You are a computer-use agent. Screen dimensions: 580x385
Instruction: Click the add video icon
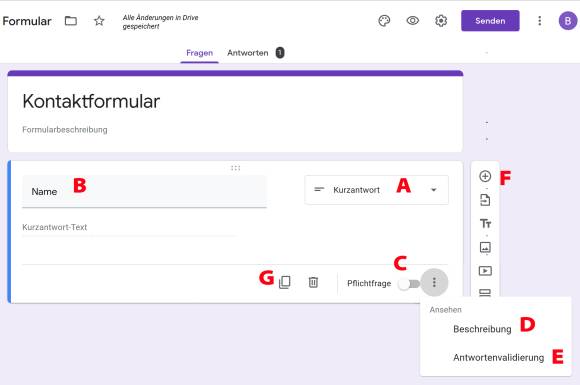pyautogui.click(x=485, y=271)
